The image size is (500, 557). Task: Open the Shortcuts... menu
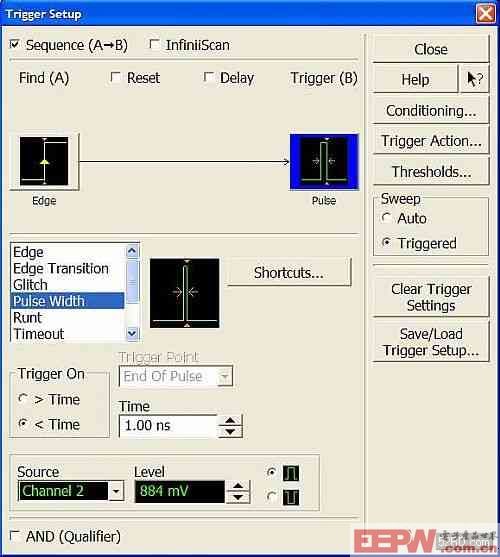289,272
